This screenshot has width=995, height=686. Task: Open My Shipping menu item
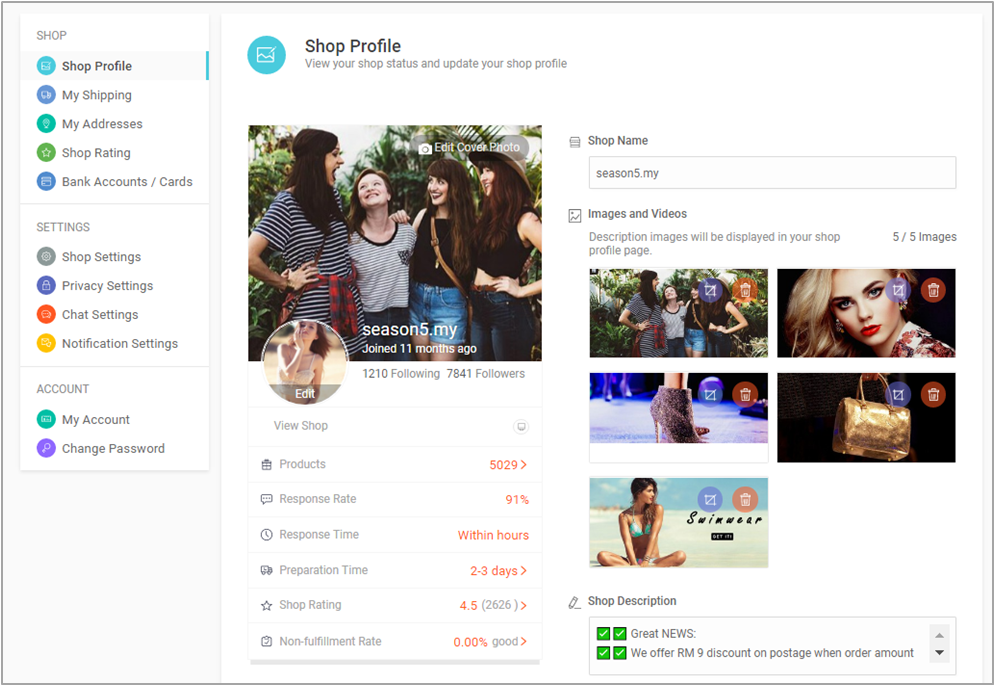coord(96,95)
